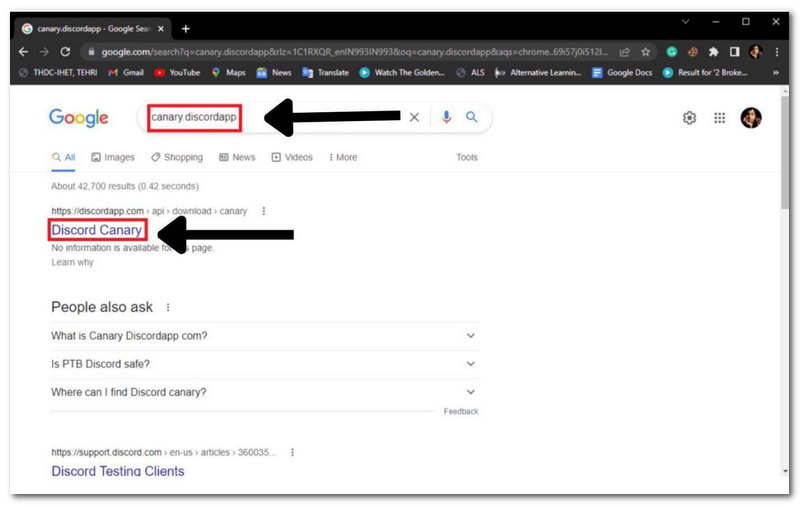Viewport: 800px width, 505px height.
Task: Switch to the News search tab
Action: [x=237, y=157]
